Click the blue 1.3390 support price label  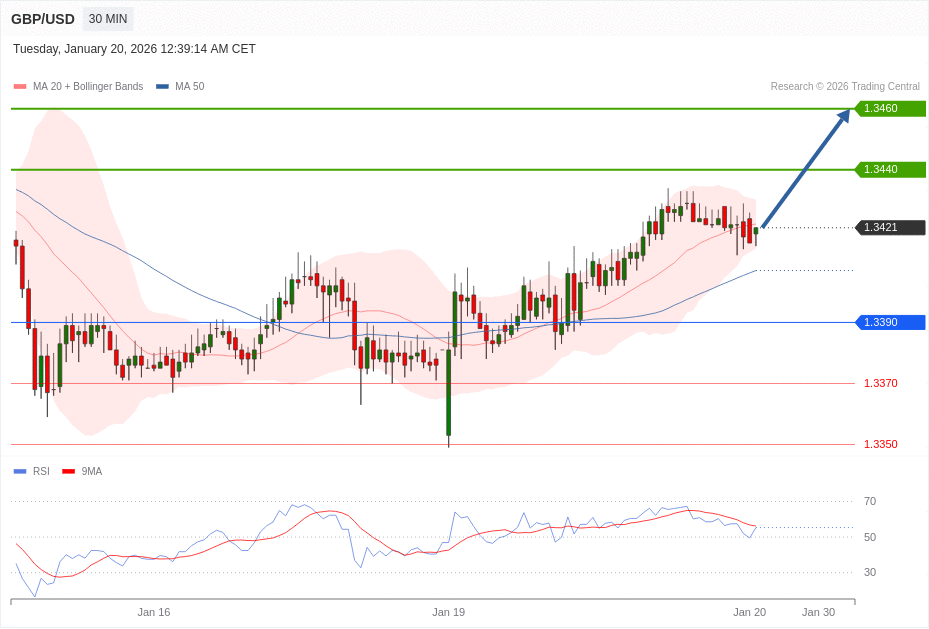(x=892, y=322)
